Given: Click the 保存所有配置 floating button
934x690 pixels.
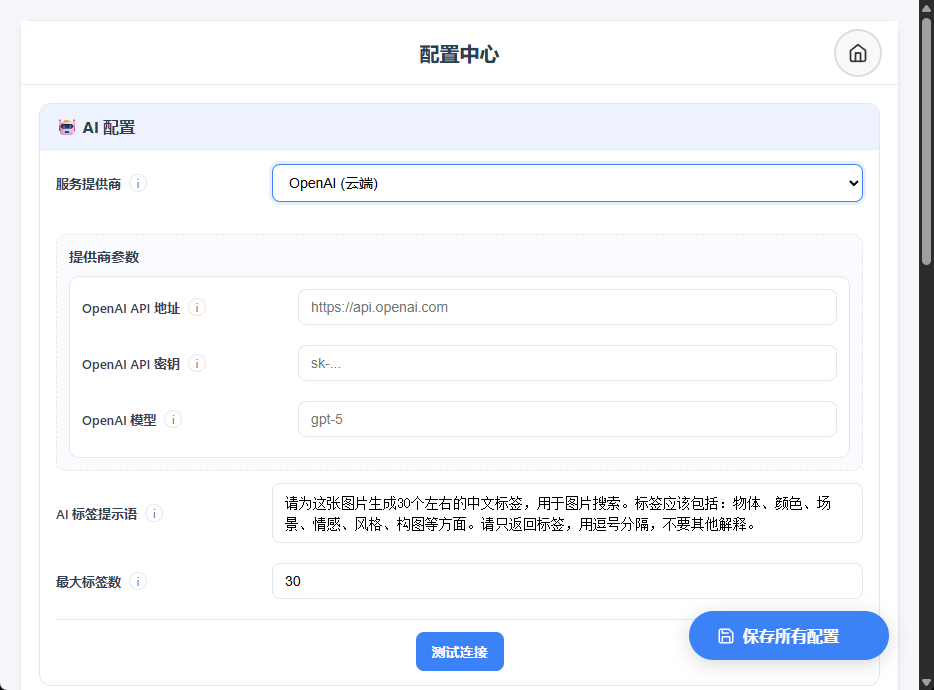Looking at the screenshot, I should 788,636.
